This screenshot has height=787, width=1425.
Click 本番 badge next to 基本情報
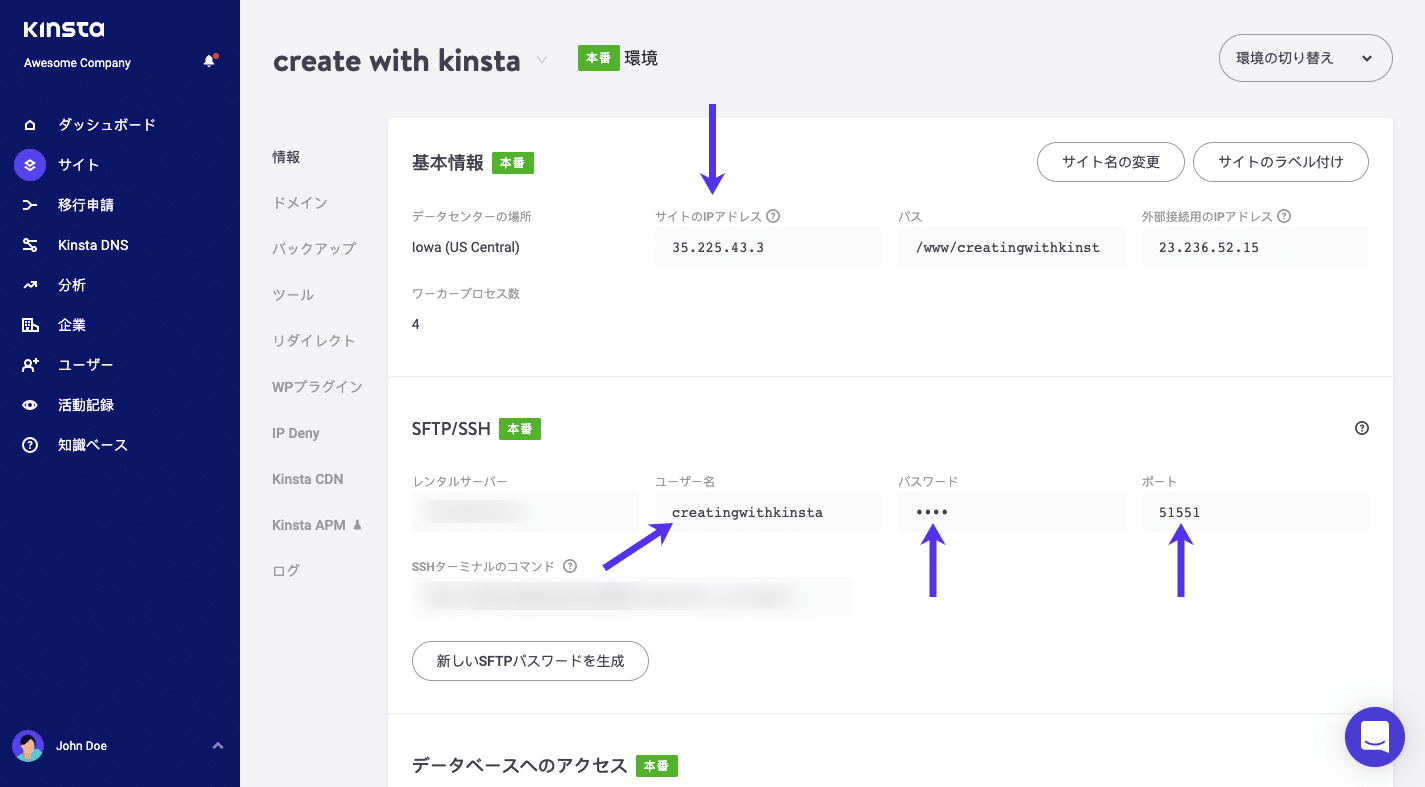[x=513, y=163]
